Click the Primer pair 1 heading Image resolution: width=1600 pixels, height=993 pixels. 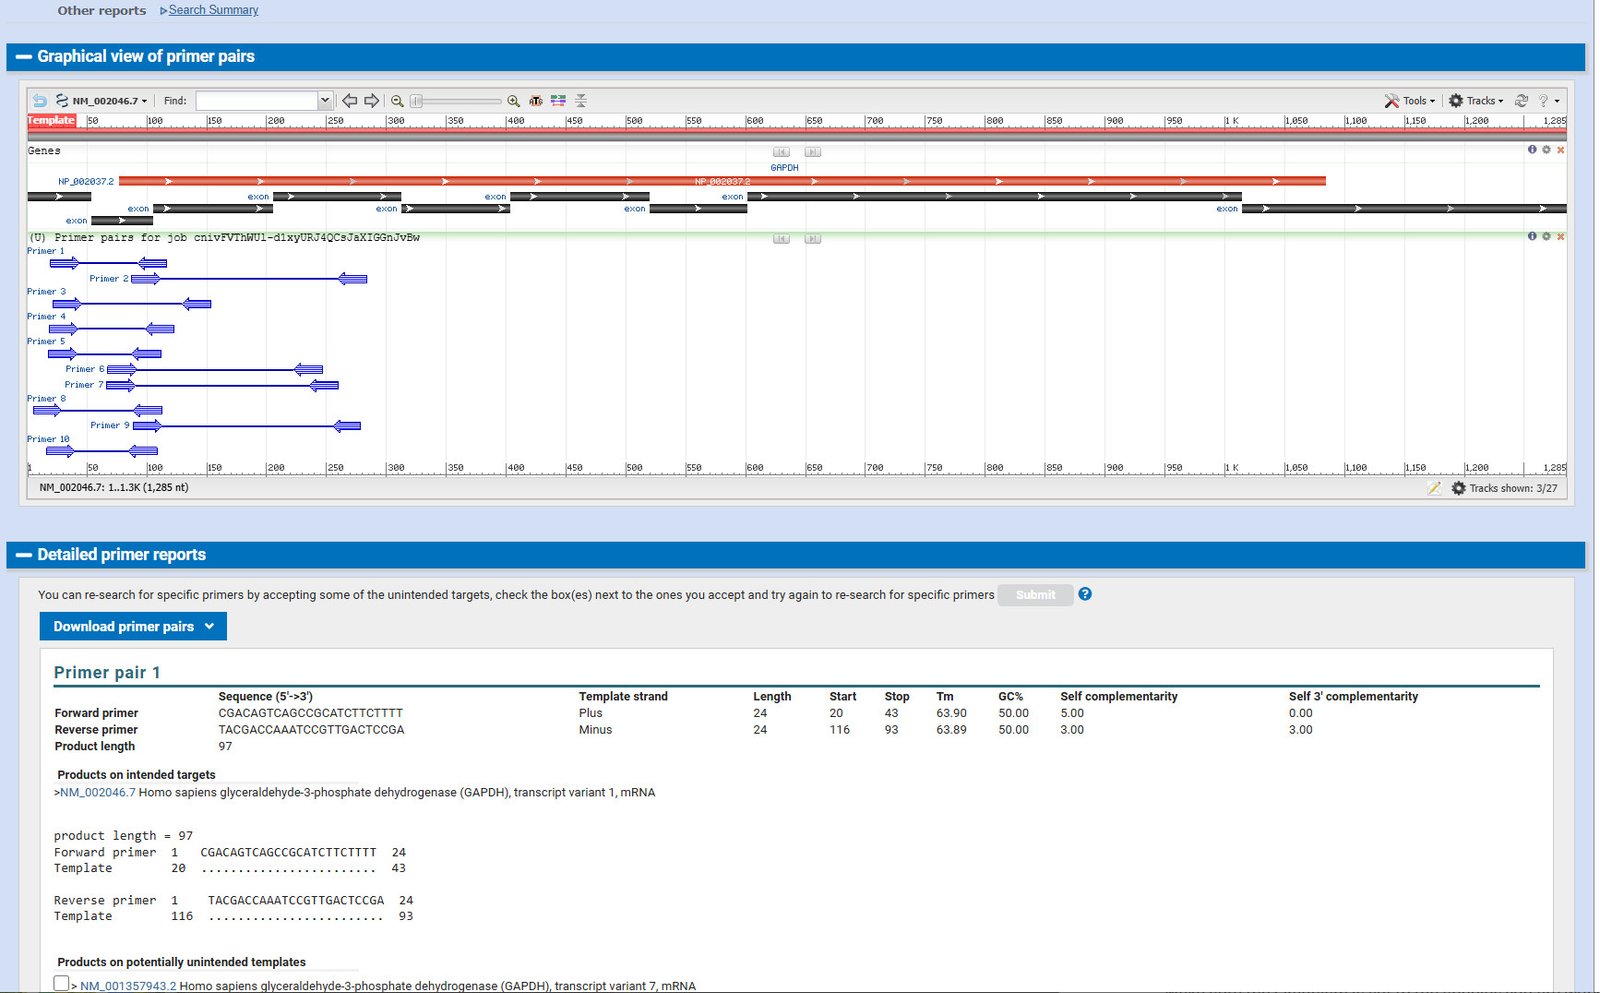(107, 672)
